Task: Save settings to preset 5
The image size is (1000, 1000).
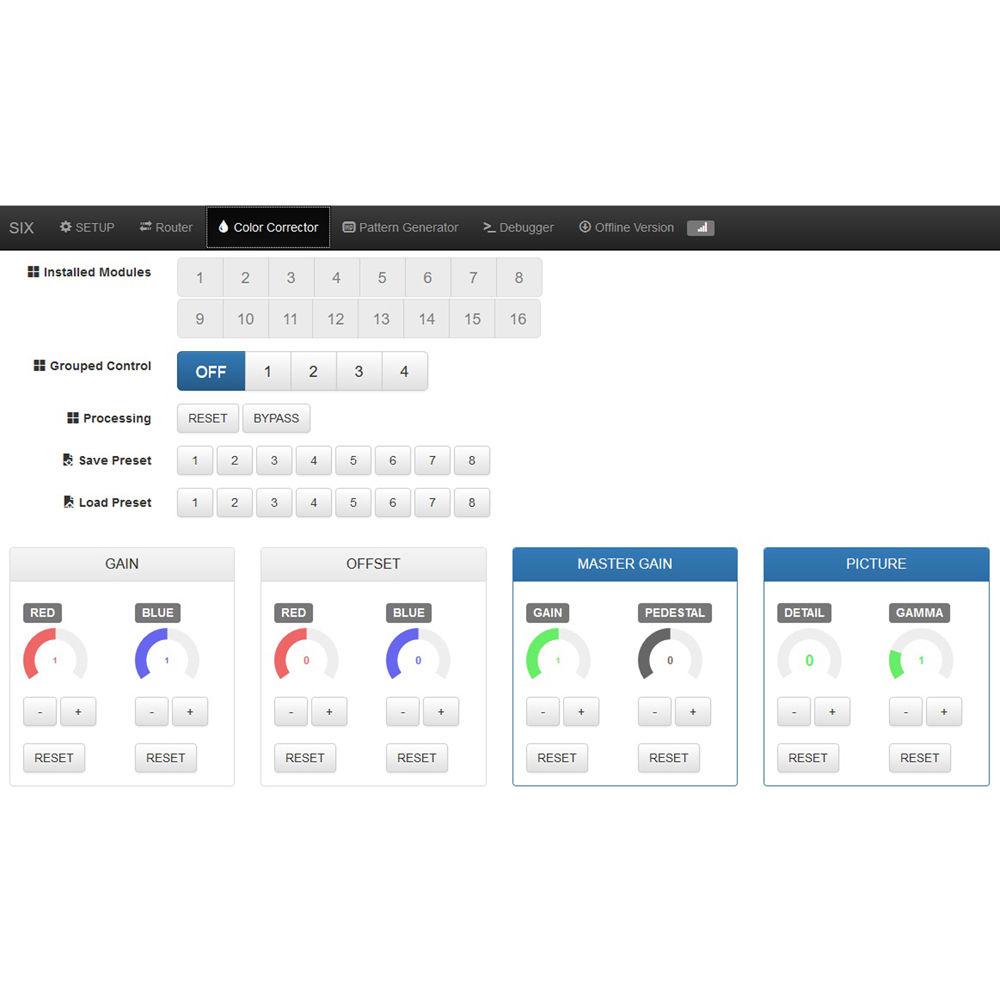Action: click(x=353, y=460)
